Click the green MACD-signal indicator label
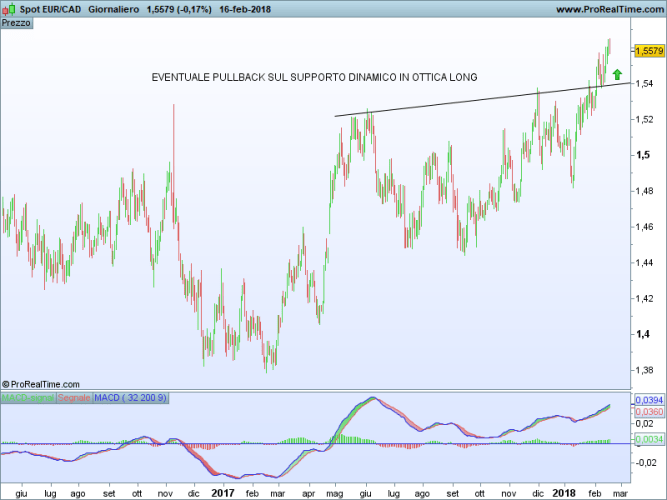Screen dimensions: 667x500 pos(28,398)
